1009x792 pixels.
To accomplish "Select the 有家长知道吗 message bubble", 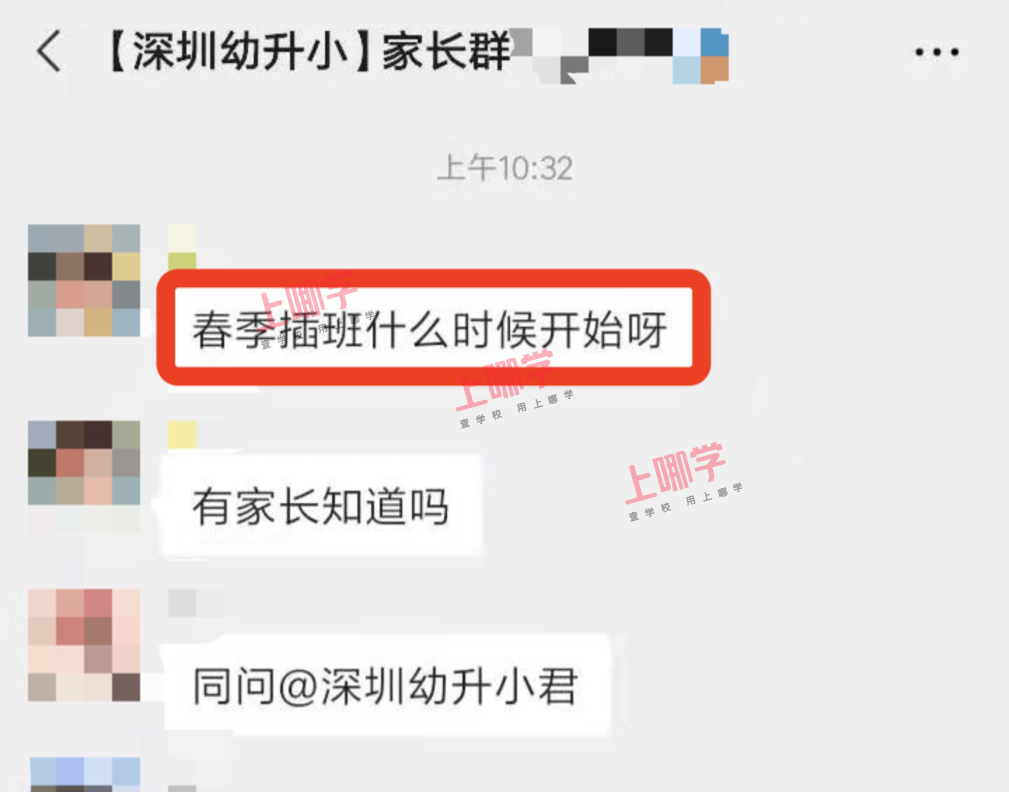I will point(320,506).
